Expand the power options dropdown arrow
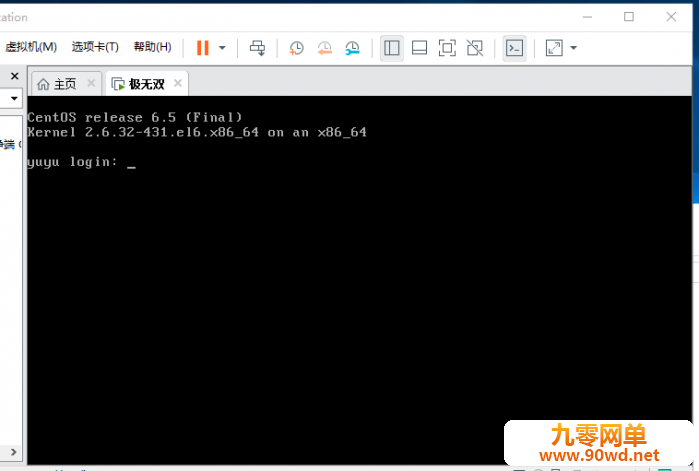This screenshot has width=699, height=471. click(222, 48)
